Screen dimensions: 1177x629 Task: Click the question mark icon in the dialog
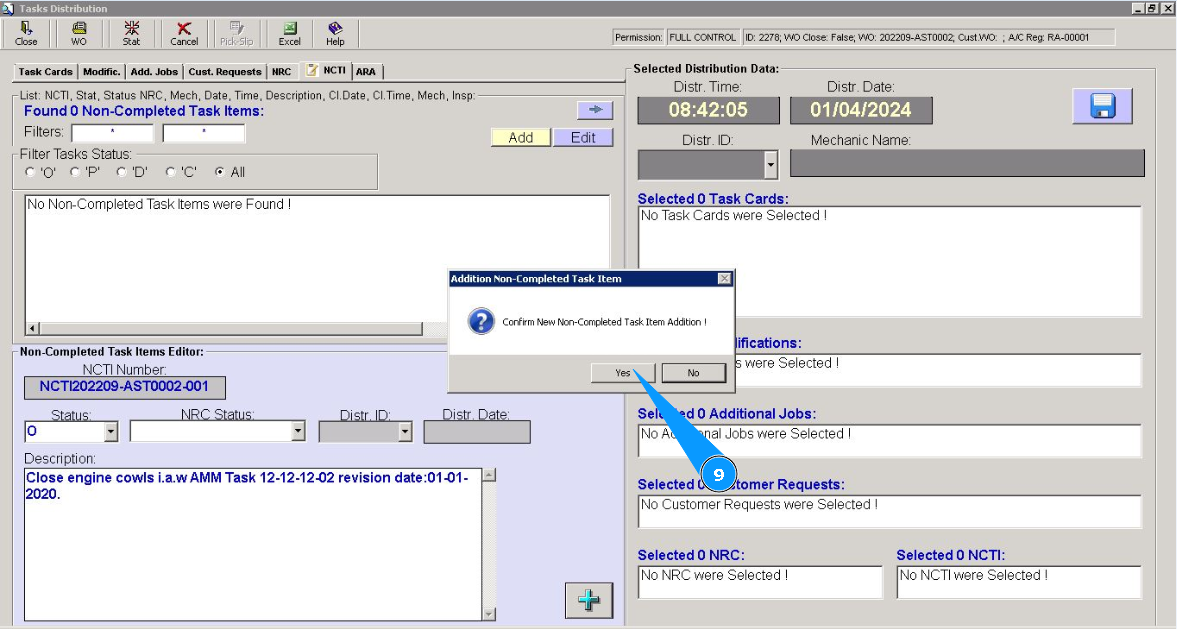(x=481, y=321)
